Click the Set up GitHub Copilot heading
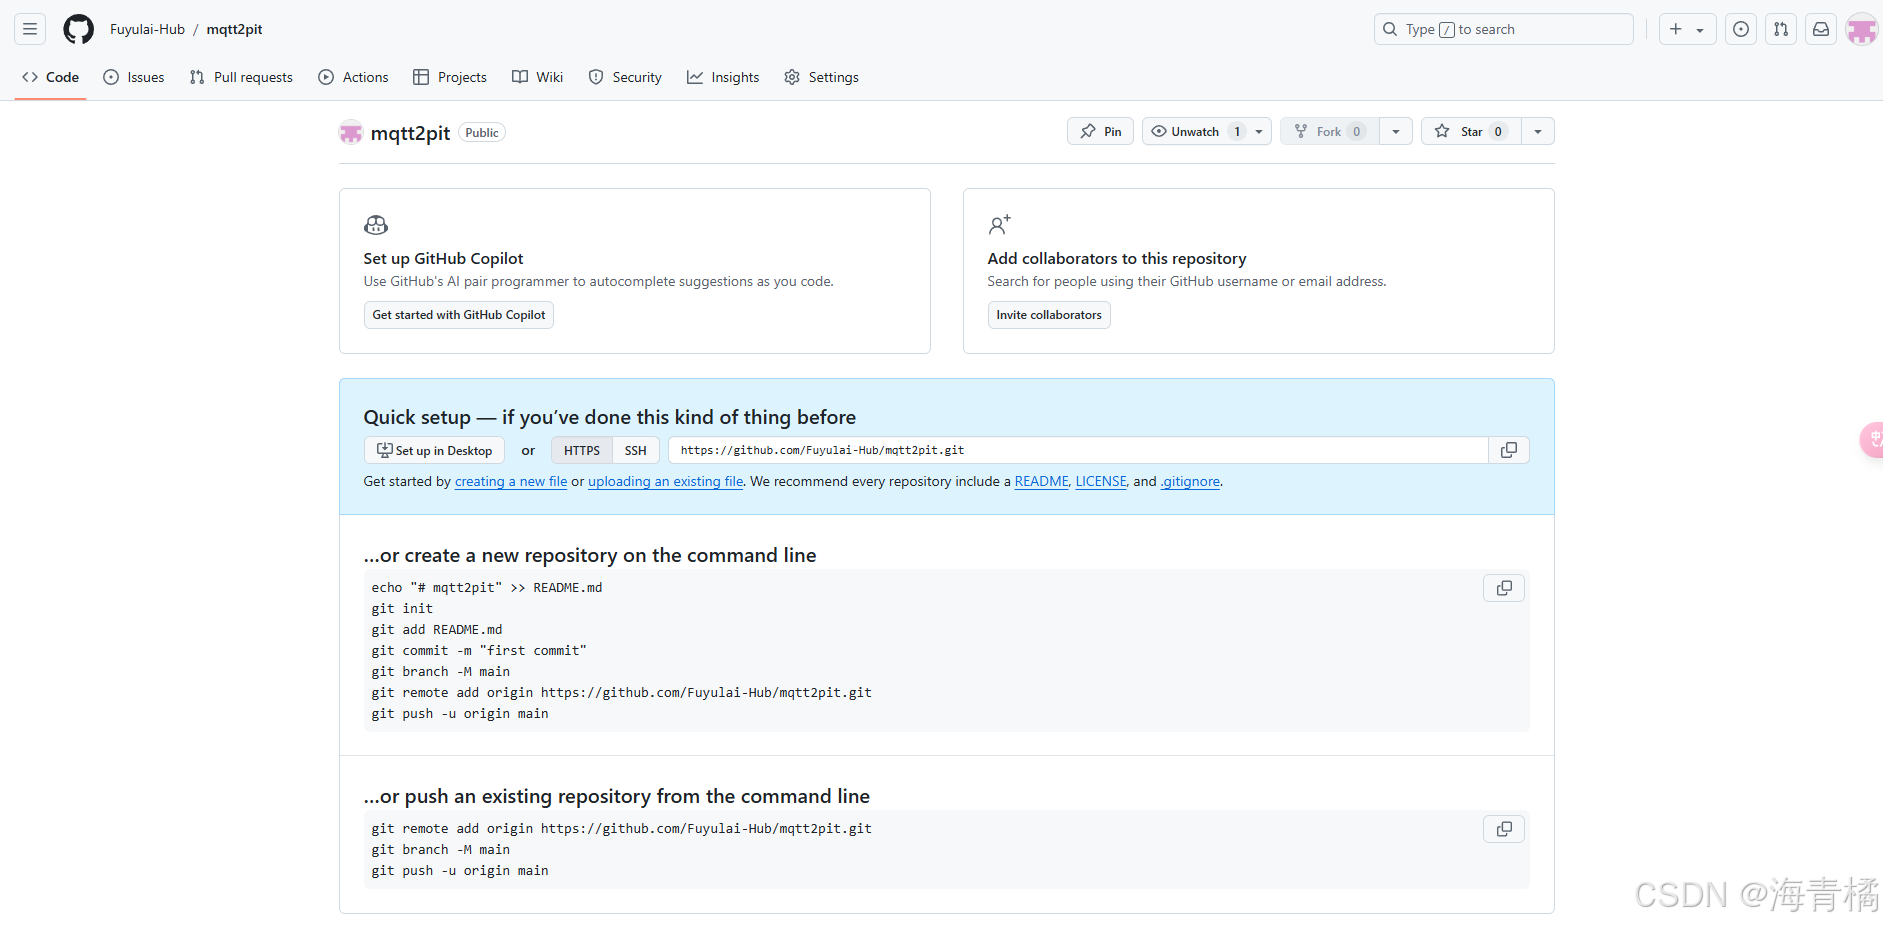Screen dimensions: 1883x927 point(443,258)
